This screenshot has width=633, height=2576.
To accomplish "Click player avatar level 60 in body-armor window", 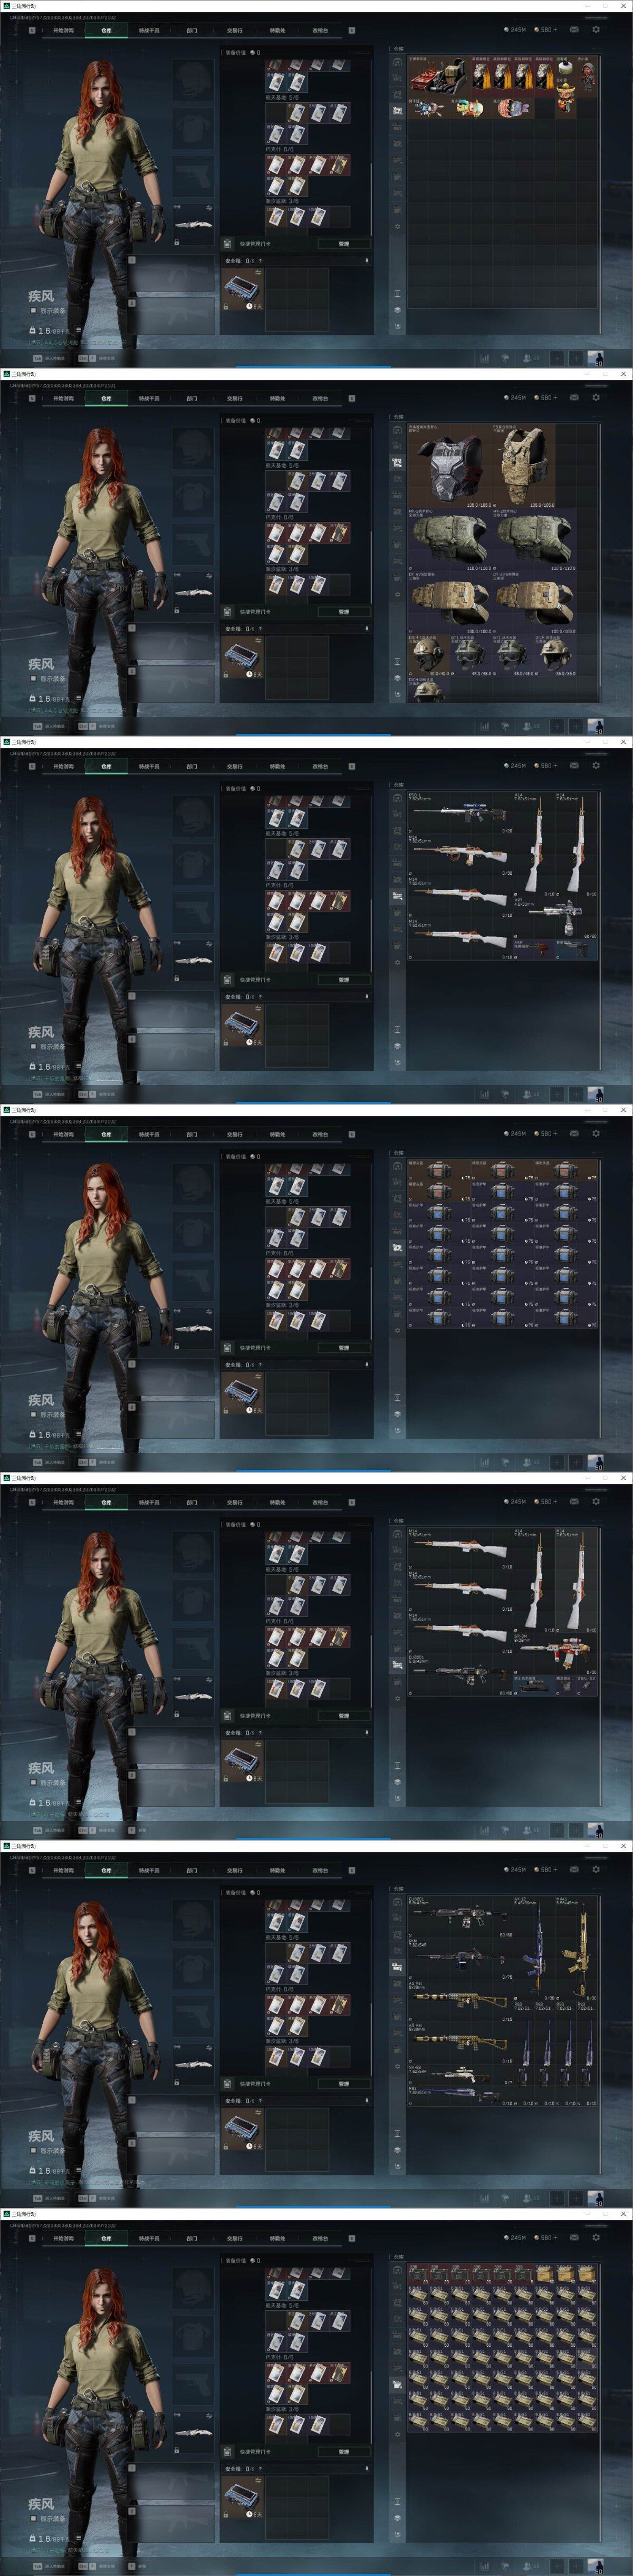I will [x=595, y=726].
